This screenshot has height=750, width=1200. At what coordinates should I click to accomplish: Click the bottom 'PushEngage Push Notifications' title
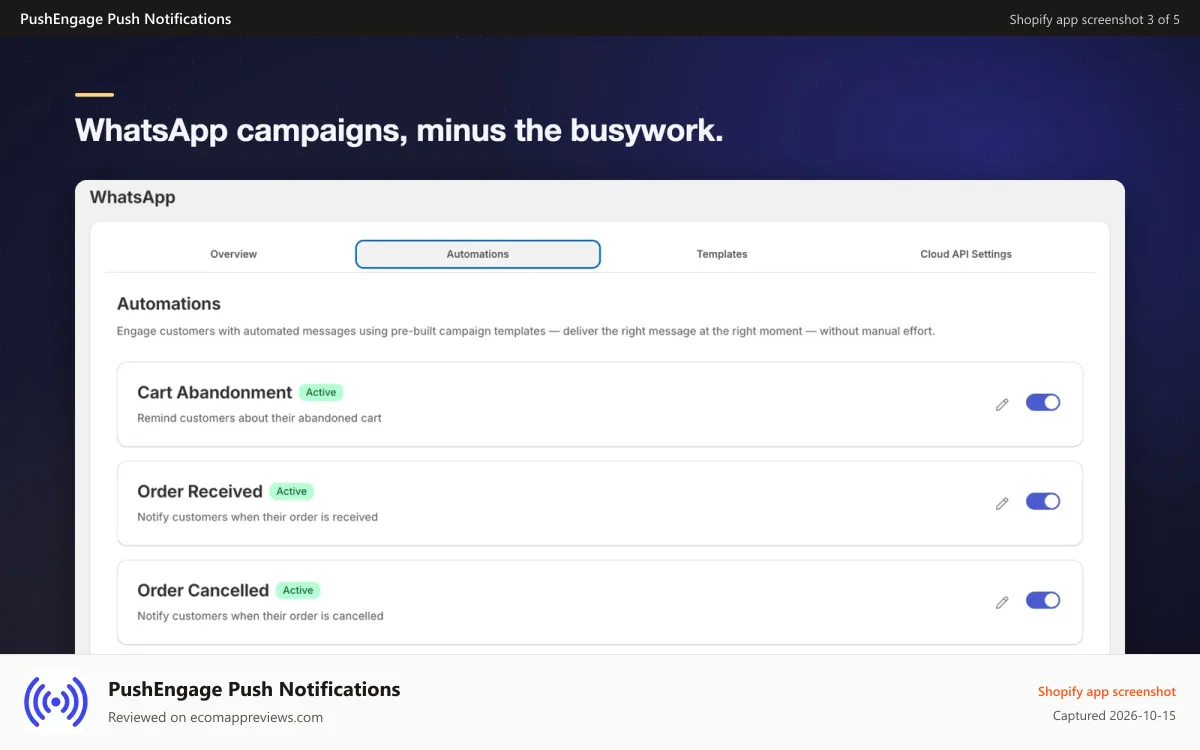254,689
